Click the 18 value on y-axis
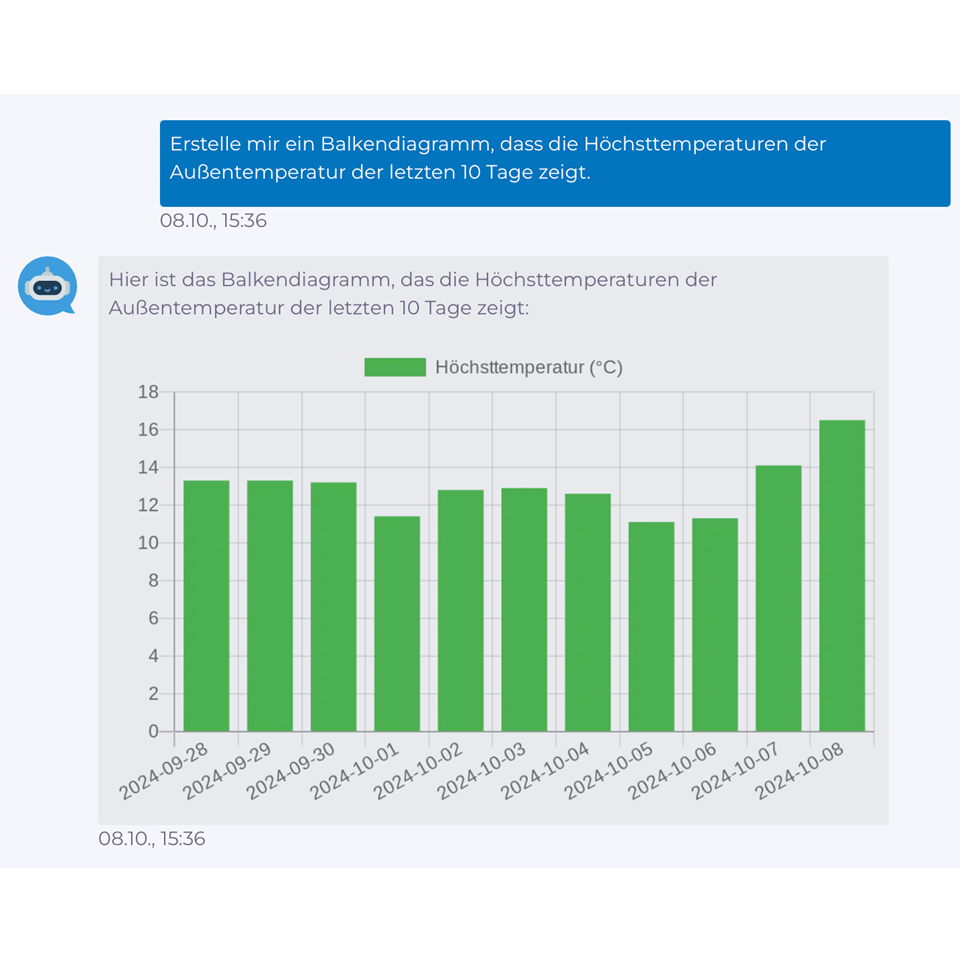Viewport: 960px width, 960px height. [x=148, y=392]
